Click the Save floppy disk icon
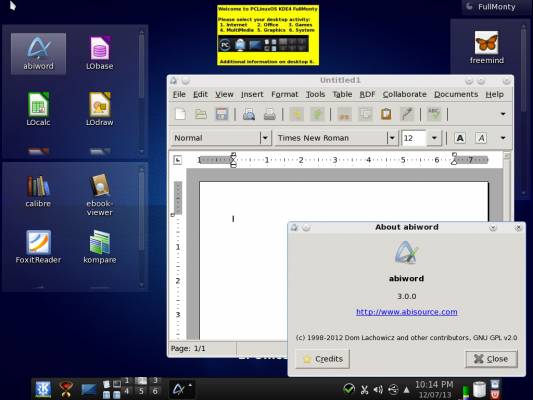 coord(222,114)
